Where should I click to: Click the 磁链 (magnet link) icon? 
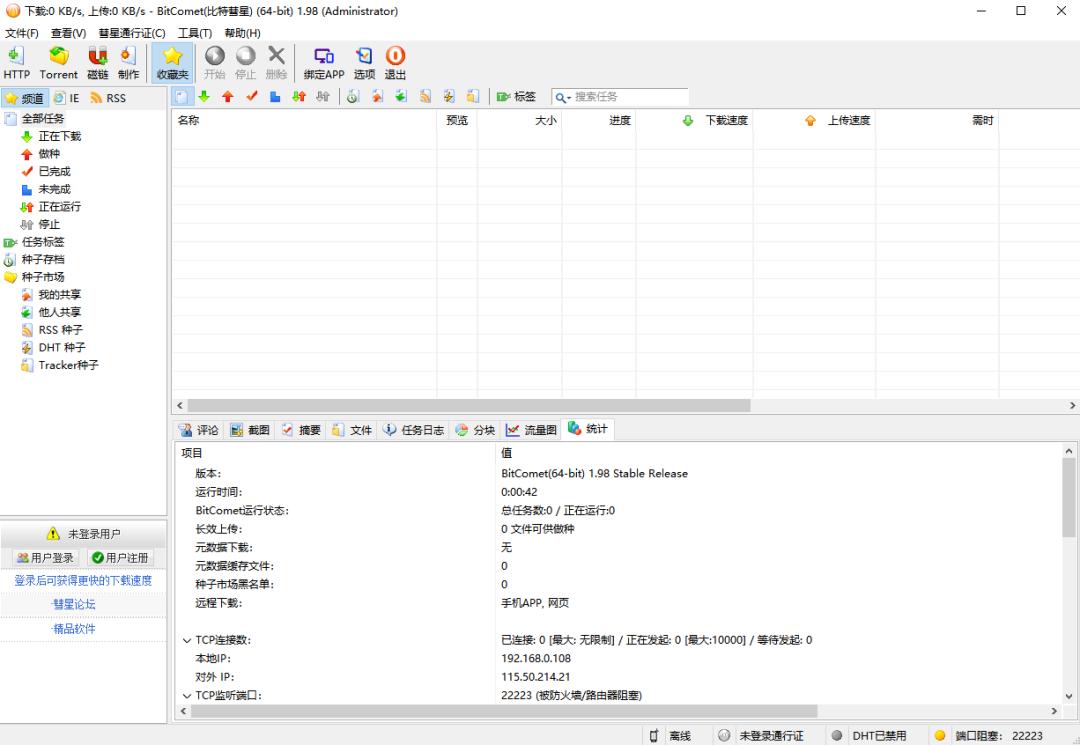97,62
